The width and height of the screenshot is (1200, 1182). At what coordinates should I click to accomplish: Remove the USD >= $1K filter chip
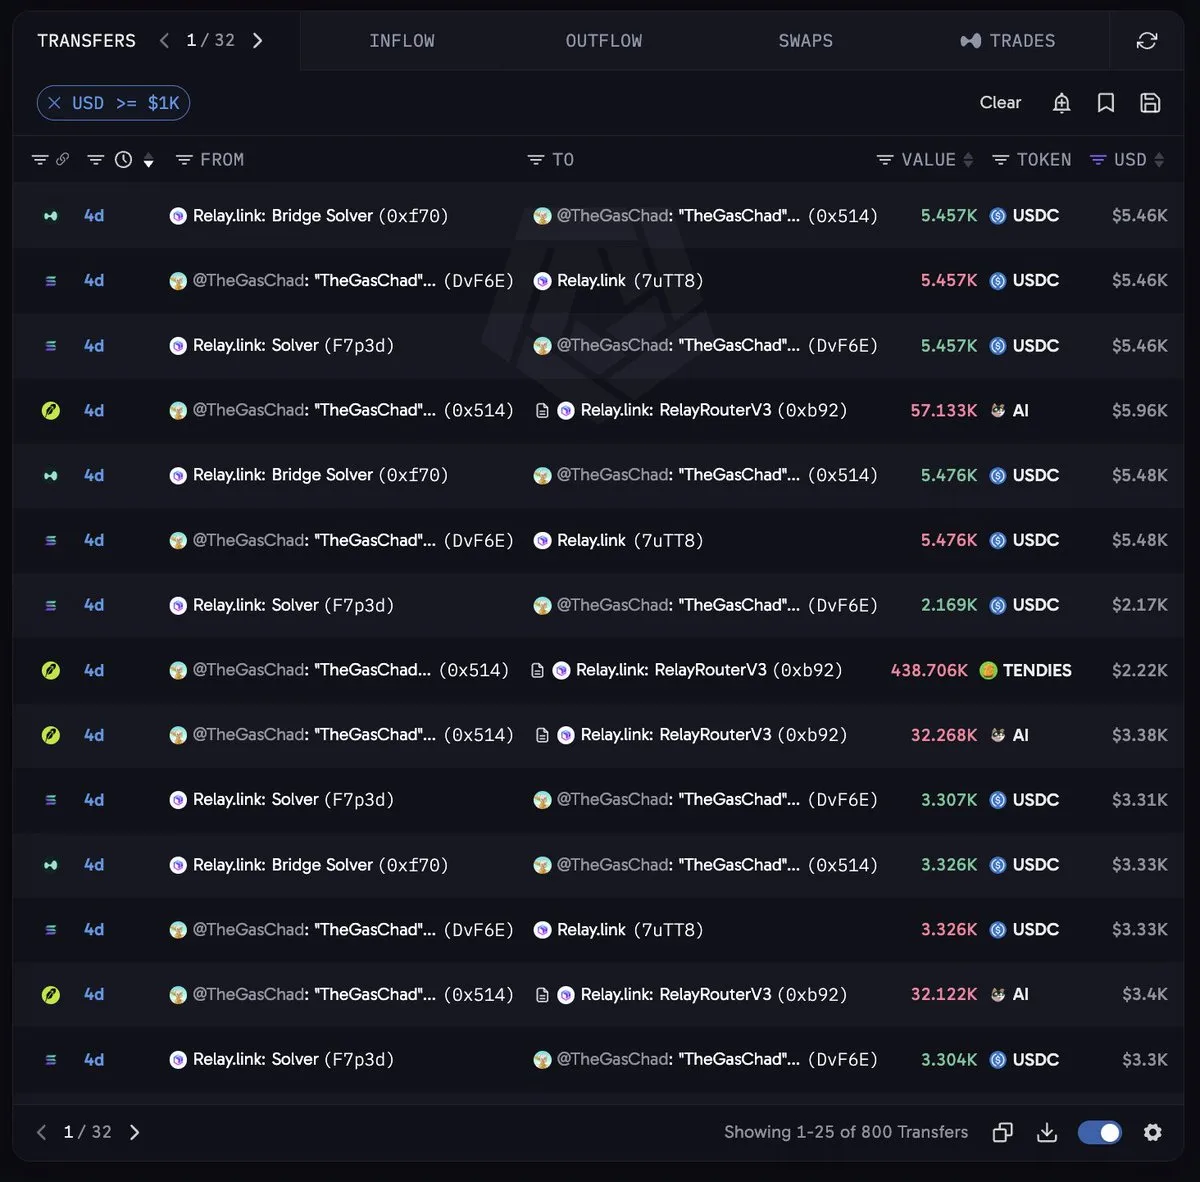click(54, 103)
